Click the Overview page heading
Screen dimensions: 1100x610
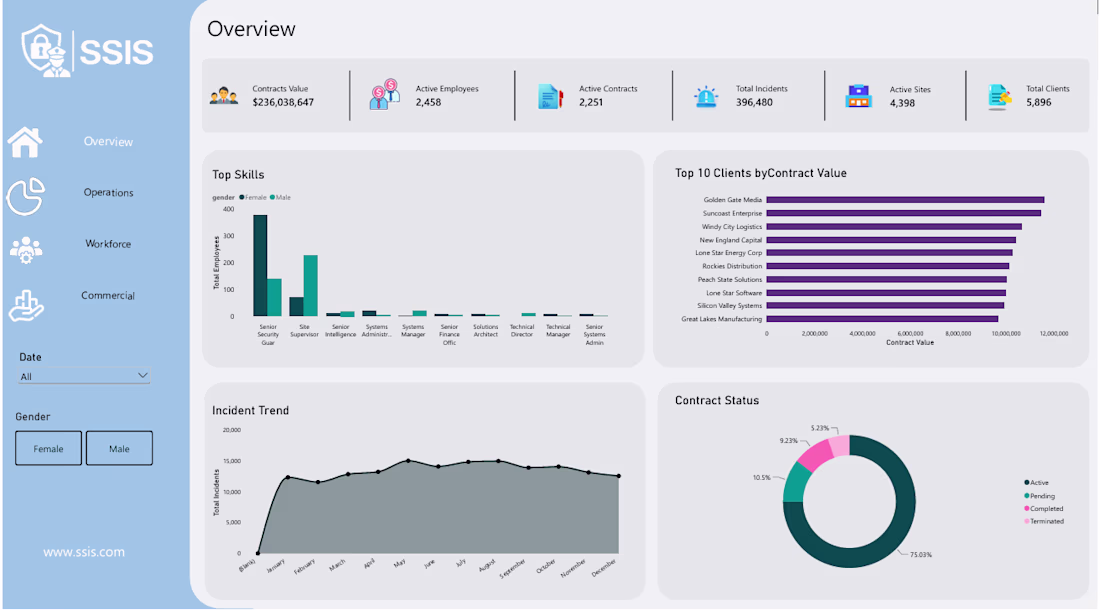251,29
